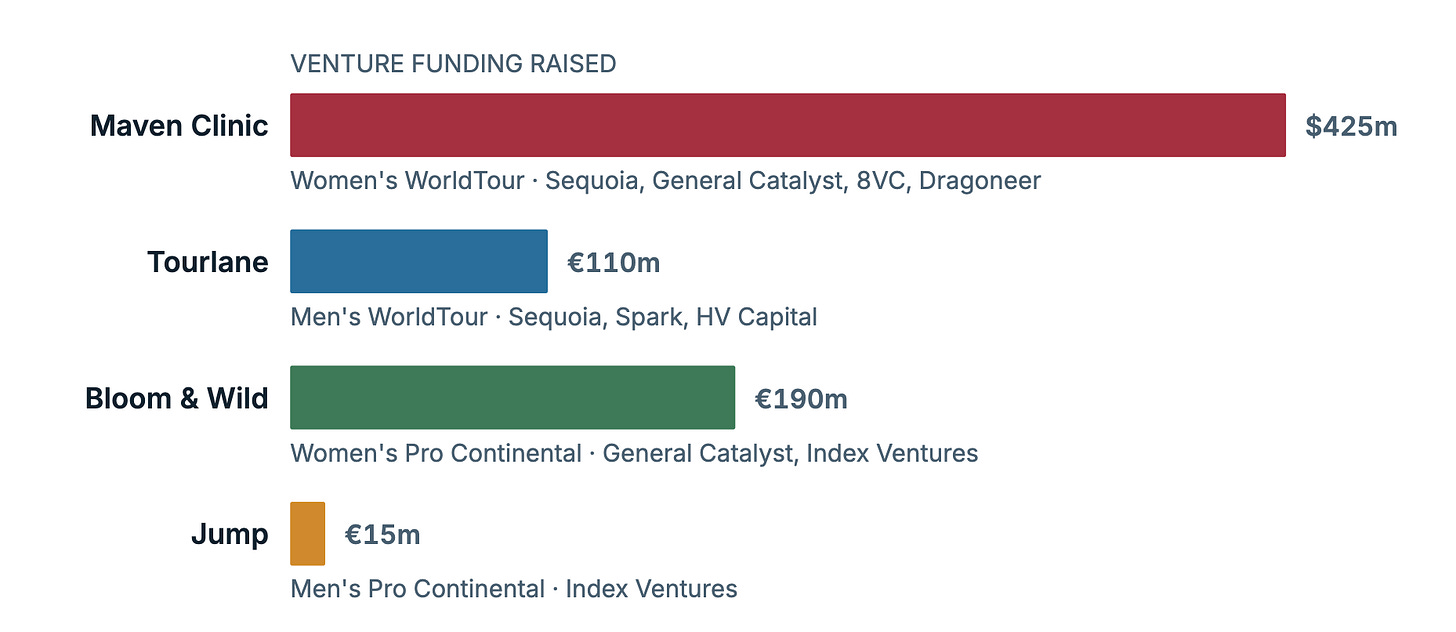
Task: Select the Tourlane label
Action: 208,262
